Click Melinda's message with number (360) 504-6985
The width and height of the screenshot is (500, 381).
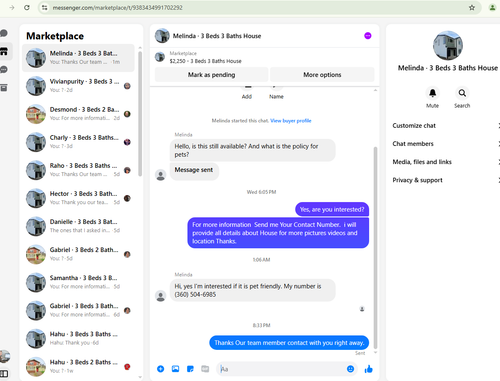pyautogui.click(x=252, y=290)
